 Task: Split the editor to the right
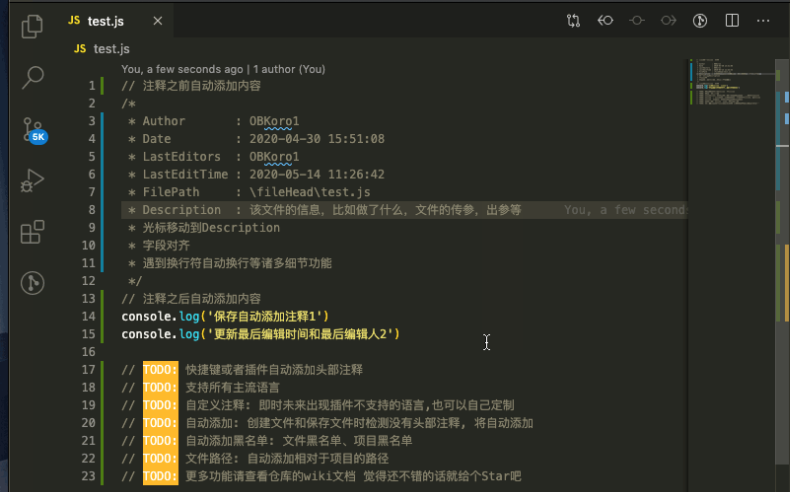tap(732, 20)
